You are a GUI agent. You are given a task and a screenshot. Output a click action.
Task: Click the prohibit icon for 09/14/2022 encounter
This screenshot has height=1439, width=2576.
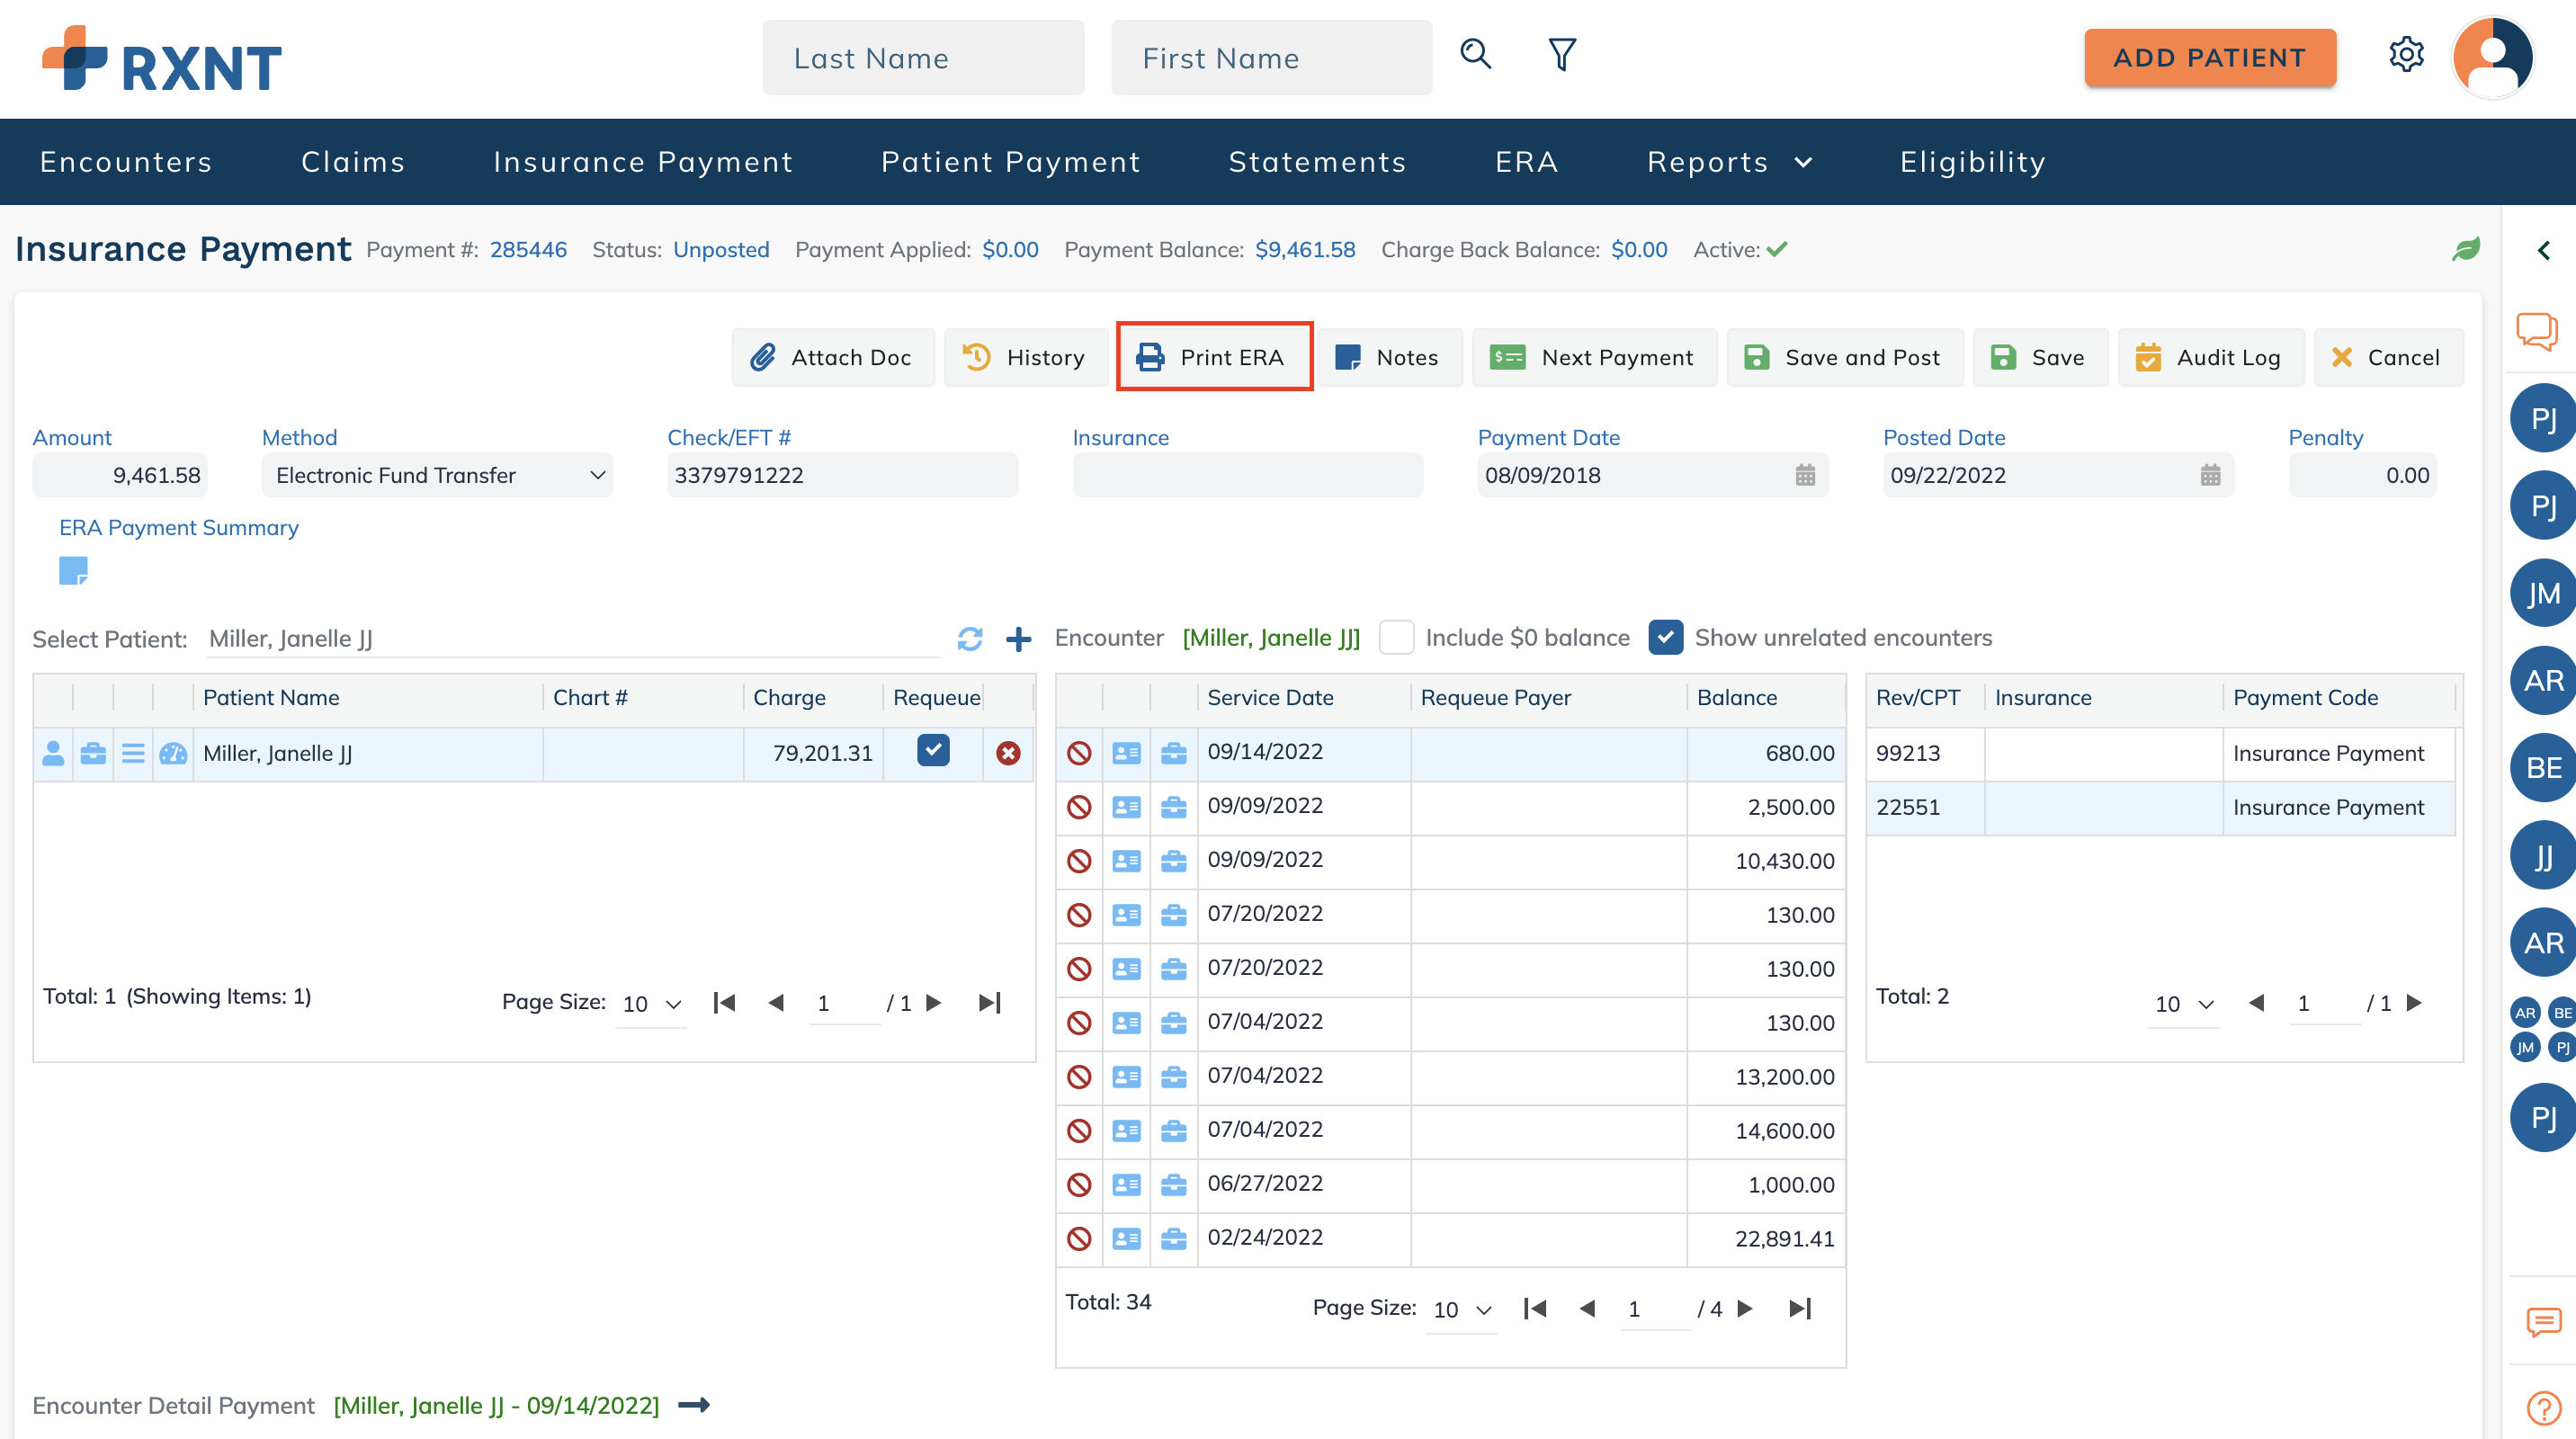tap(1079, 754)
